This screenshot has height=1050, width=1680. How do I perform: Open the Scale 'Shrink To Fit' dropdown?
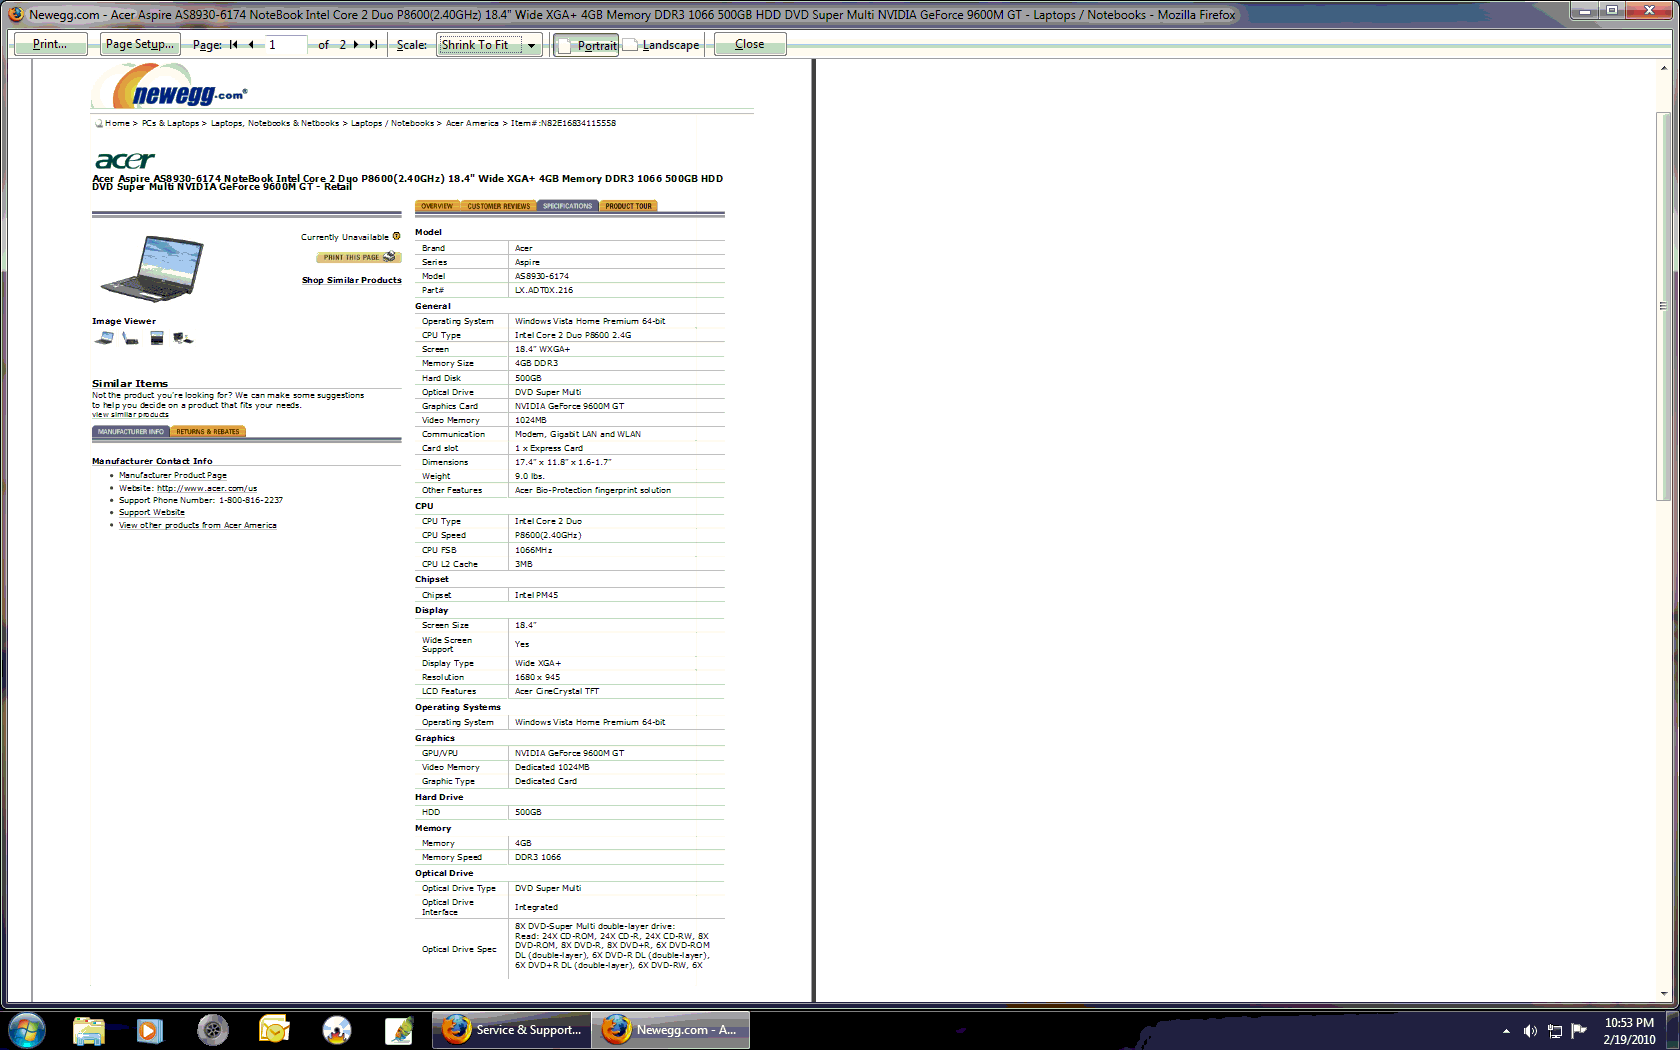tap(489, 45)
